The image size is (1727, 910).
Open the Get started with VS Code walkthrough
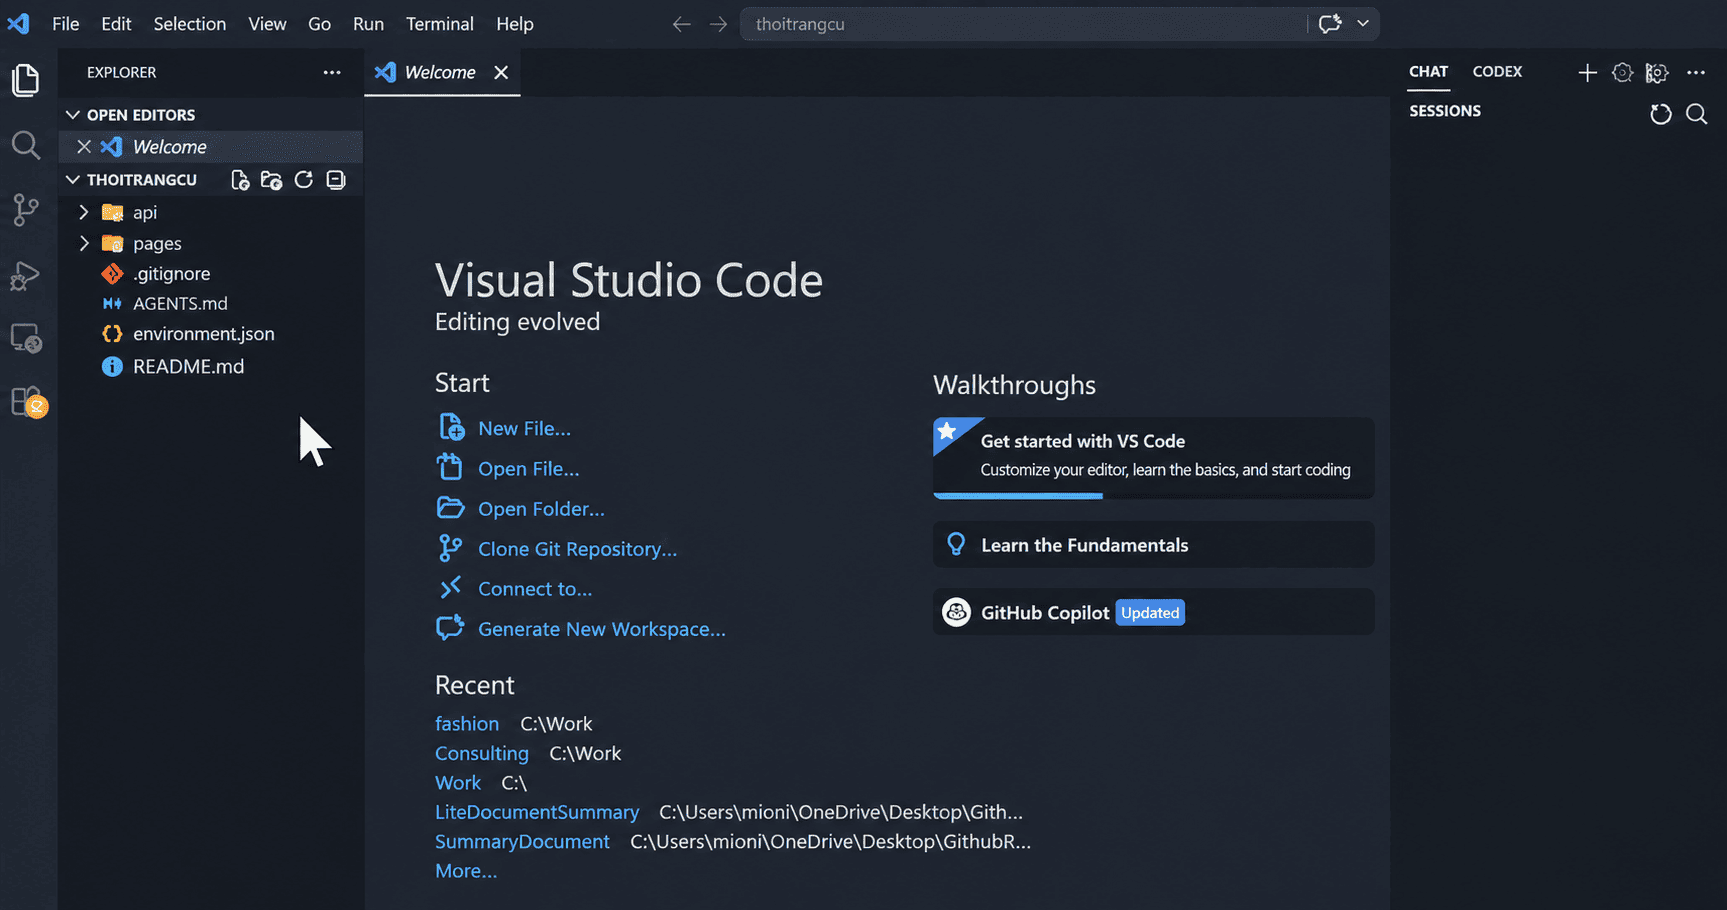pyautogui.click(x=1153, y=457)
